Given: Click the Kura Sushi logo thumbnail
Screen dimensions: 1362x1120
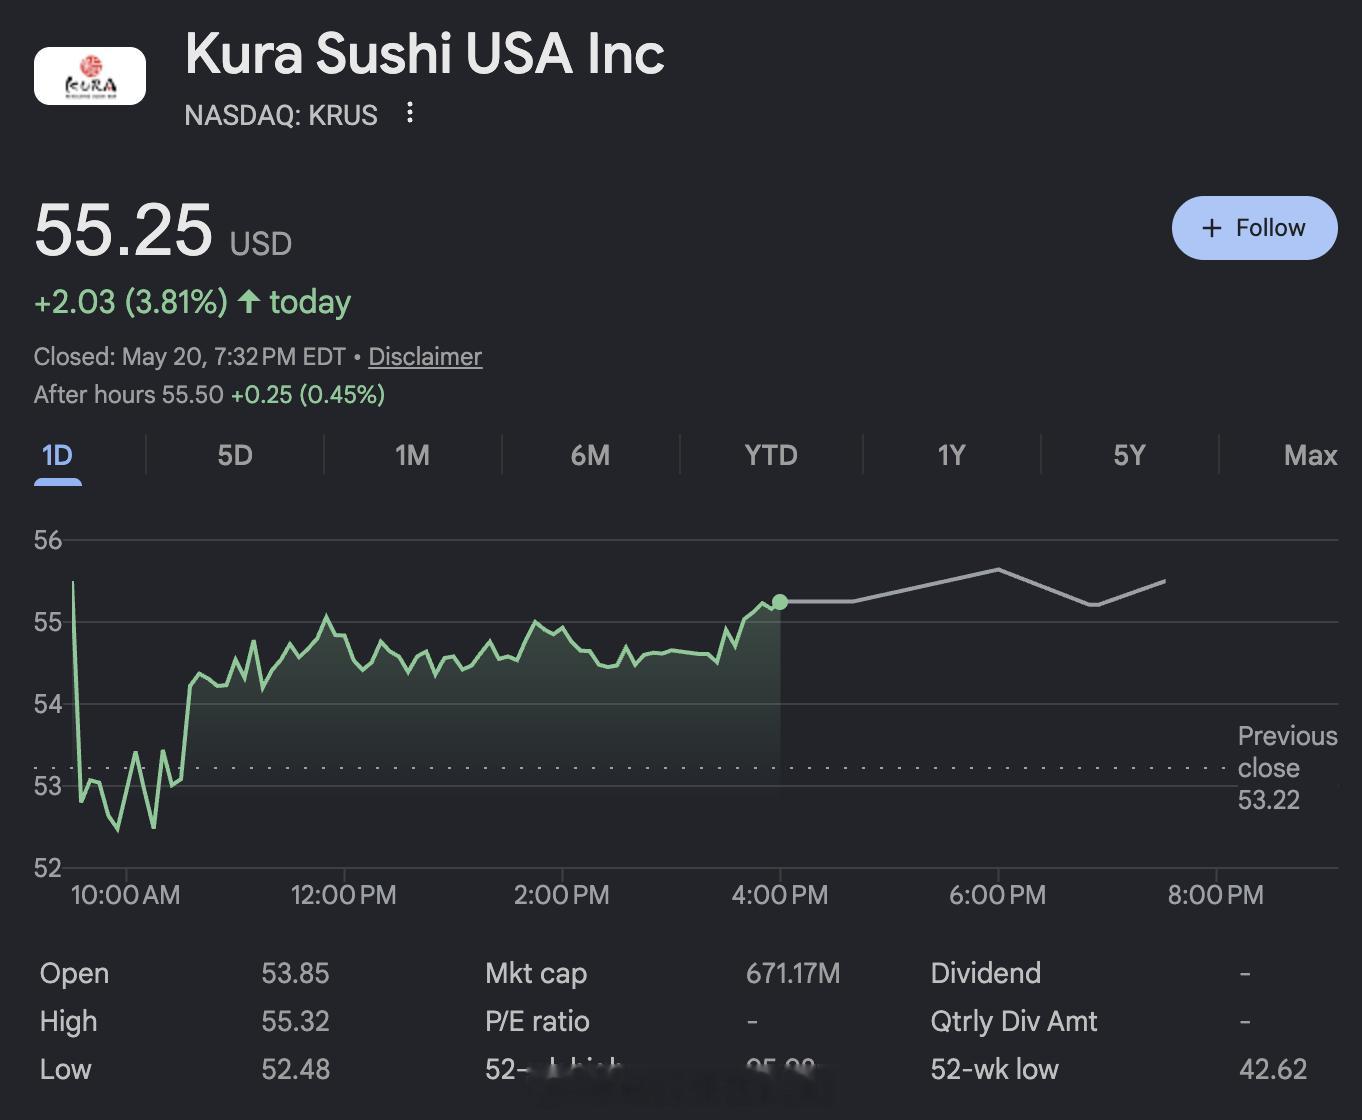Looking at the screenshot, I should pos(90,76).
